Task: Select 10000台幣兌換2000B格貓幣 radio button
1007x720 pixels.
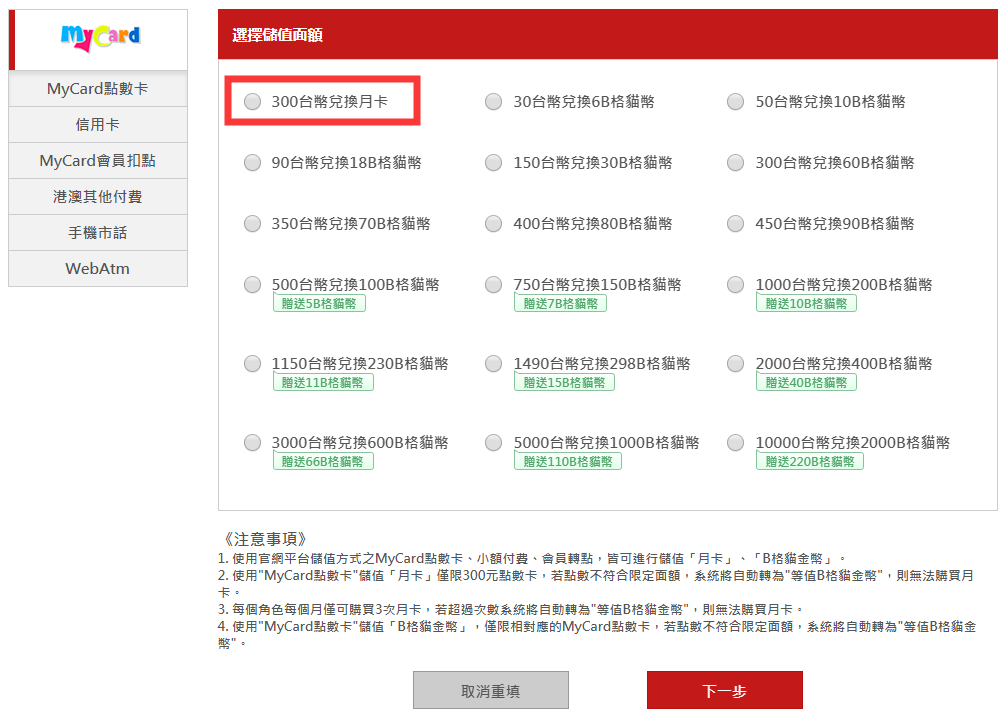Action: tap(735, 443)
